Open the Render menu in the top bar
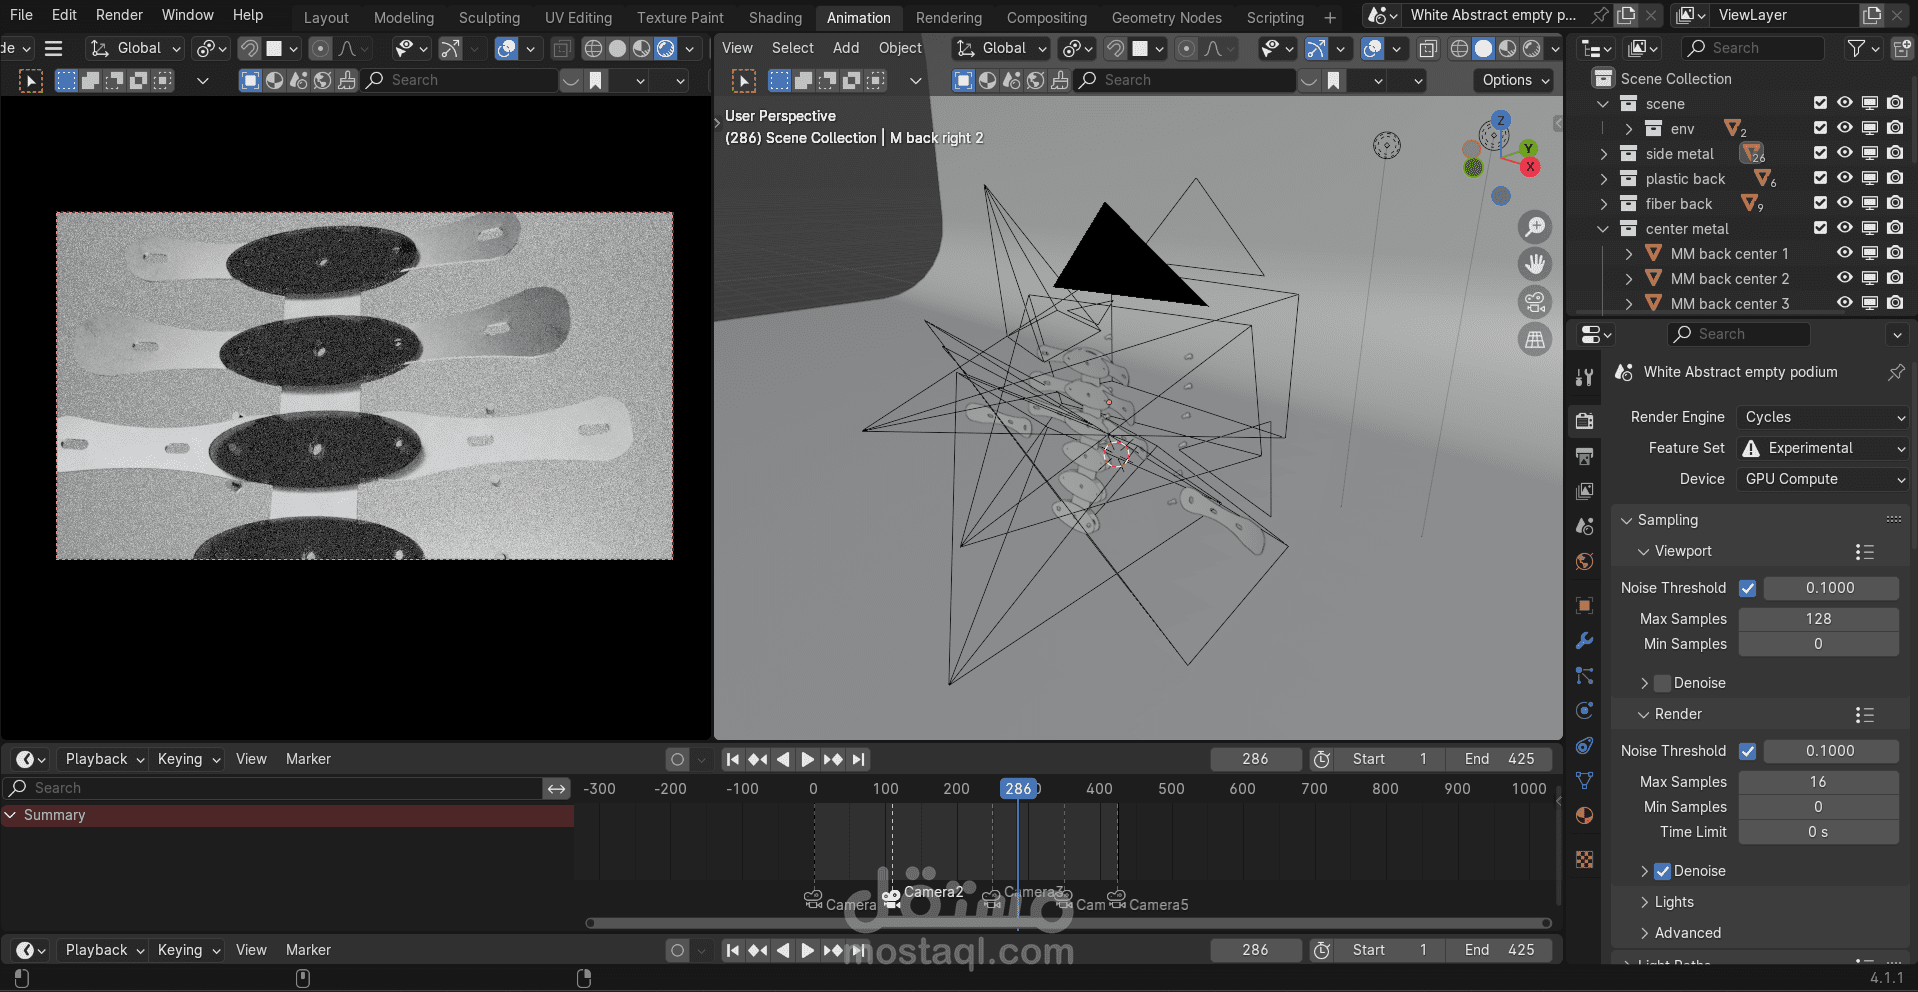 pos(119,15)
